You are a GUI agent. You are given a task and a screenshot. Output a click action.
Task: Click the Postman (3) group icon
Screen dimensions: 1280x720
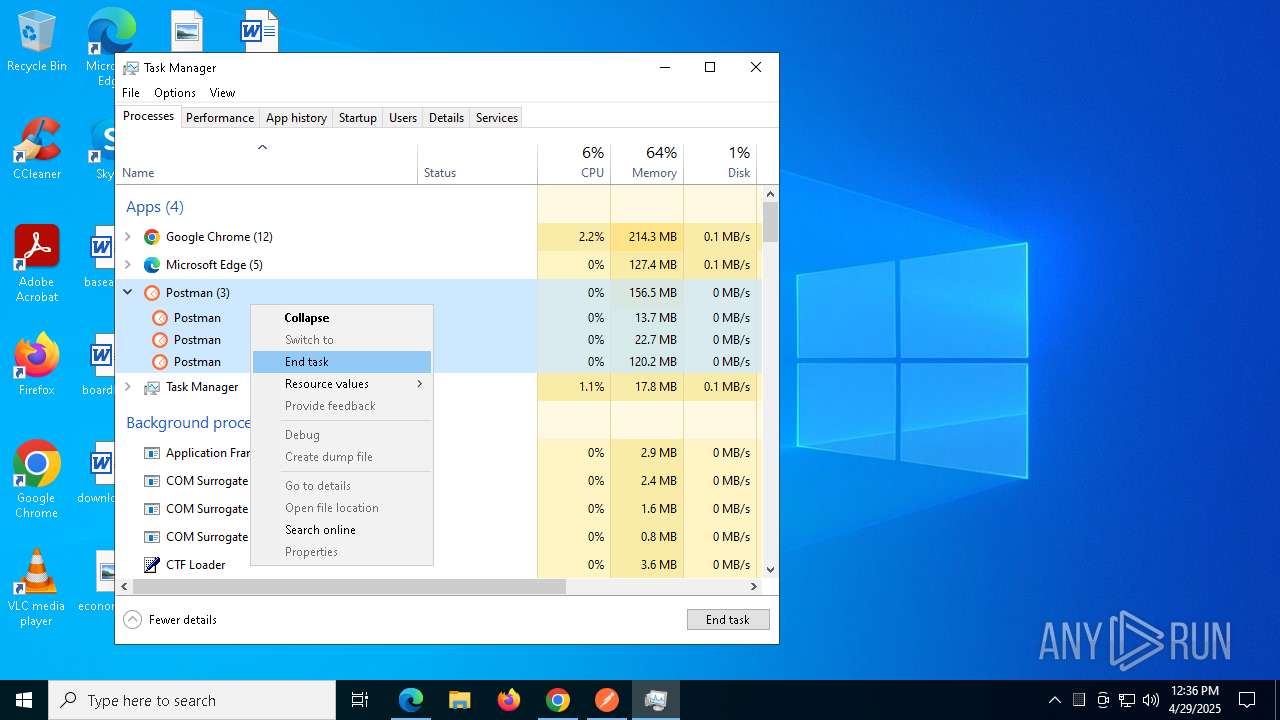coord(152,293)
